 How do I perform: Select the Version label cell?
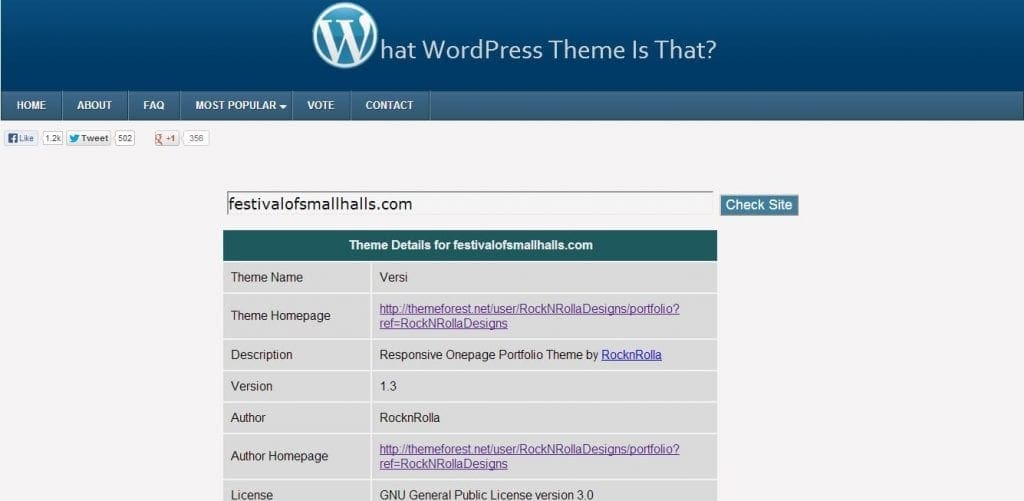click(297, 386)
